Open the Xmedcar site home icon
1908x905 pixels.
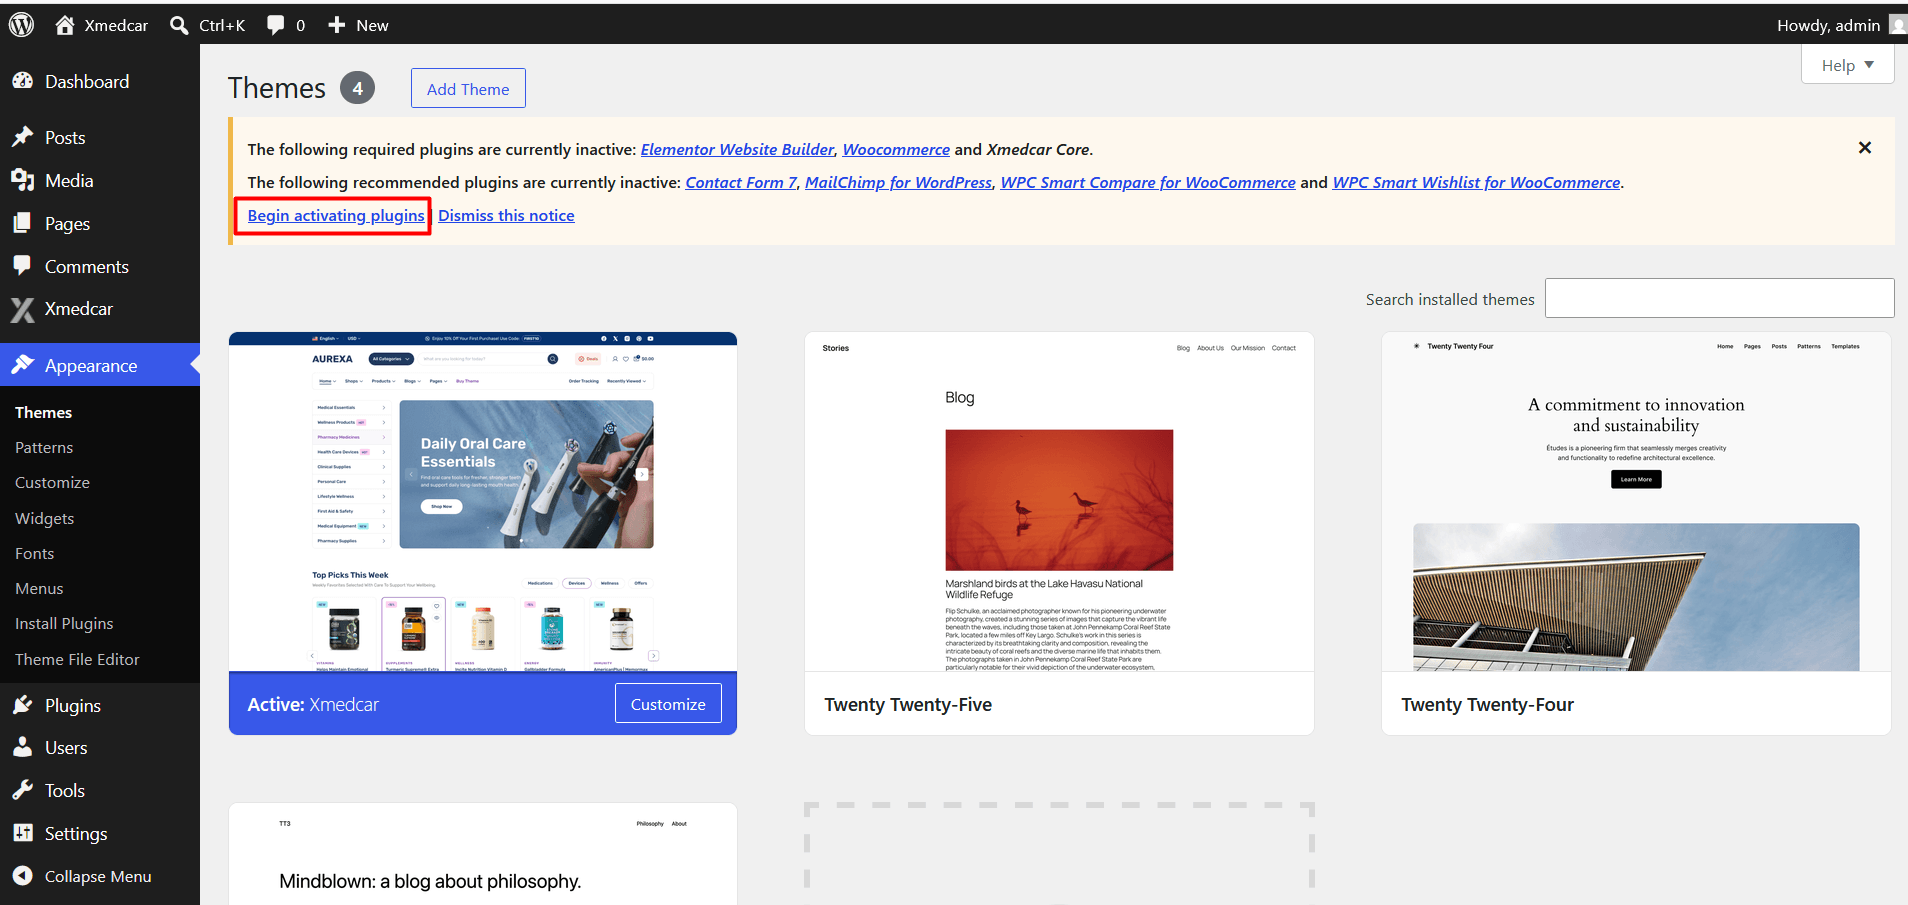point(65,25)
